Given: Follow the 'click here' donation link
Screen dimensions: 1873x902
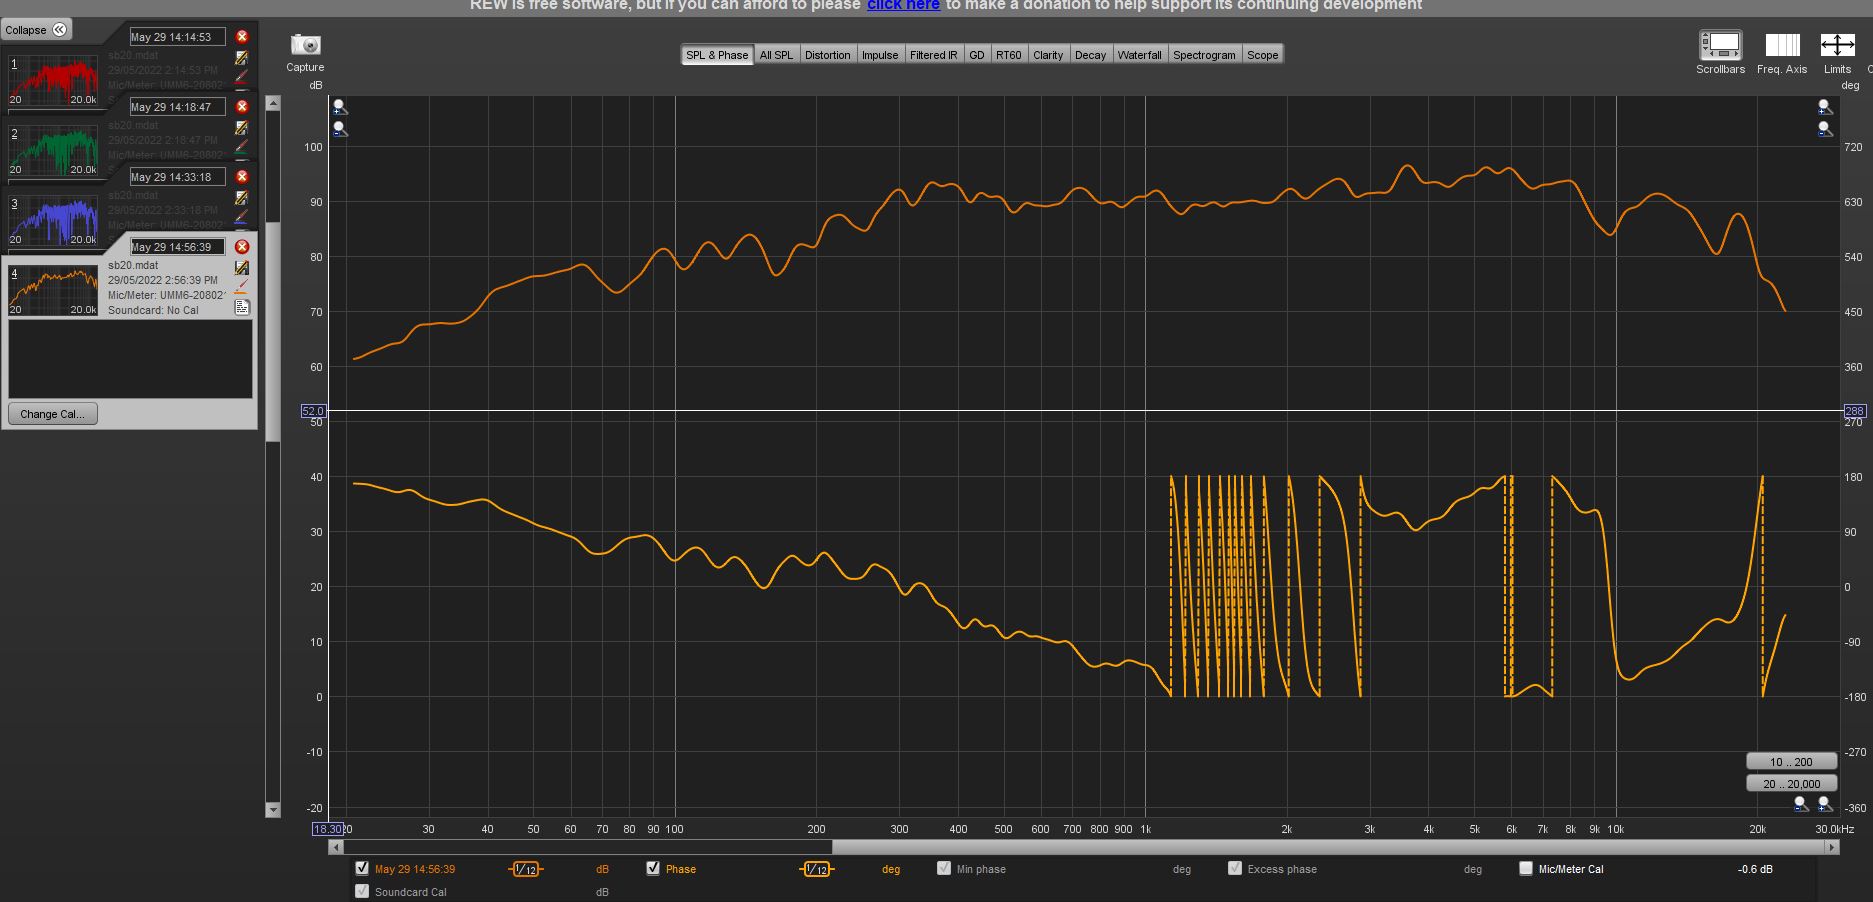Looking at the screenshot, I should 903,6.
